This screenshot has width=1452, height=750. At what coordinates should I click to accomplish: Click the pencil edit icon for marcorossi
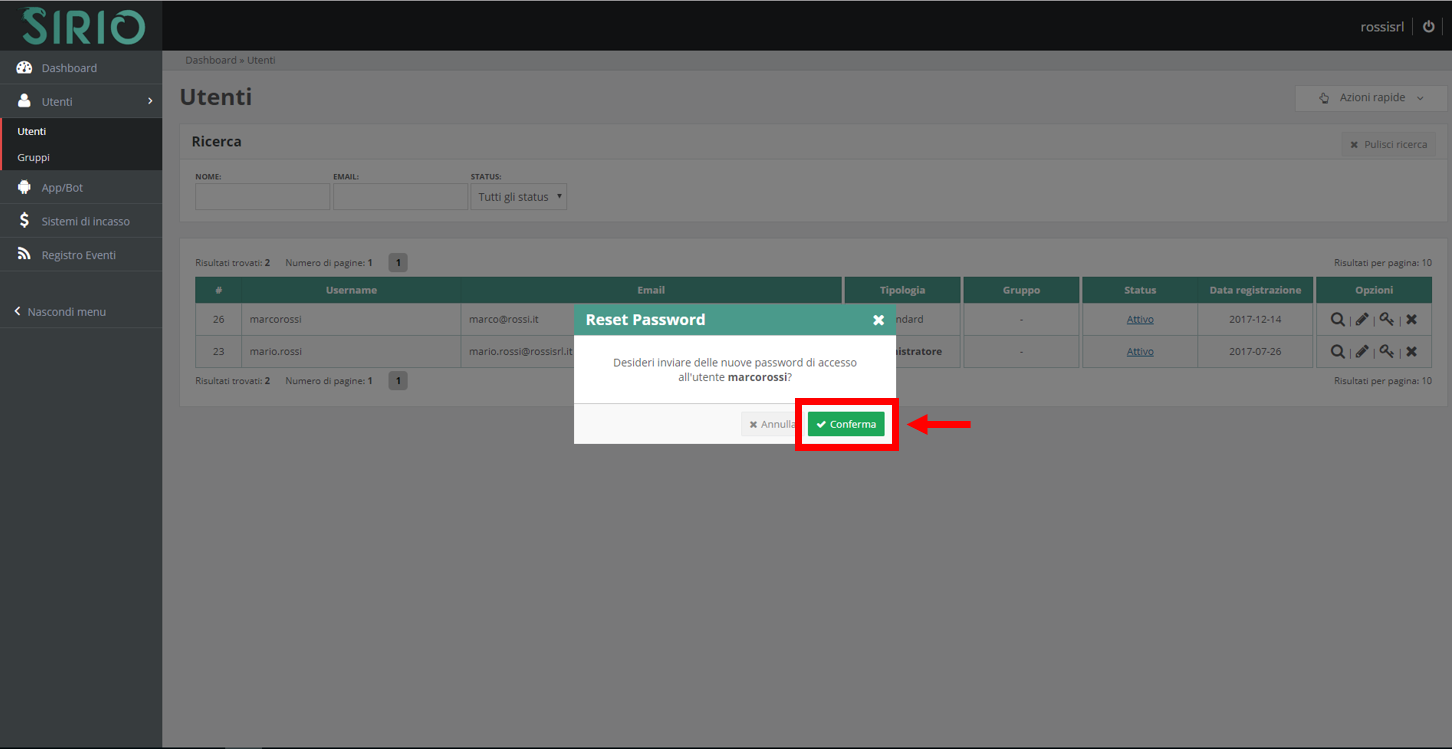[1362, 320]
